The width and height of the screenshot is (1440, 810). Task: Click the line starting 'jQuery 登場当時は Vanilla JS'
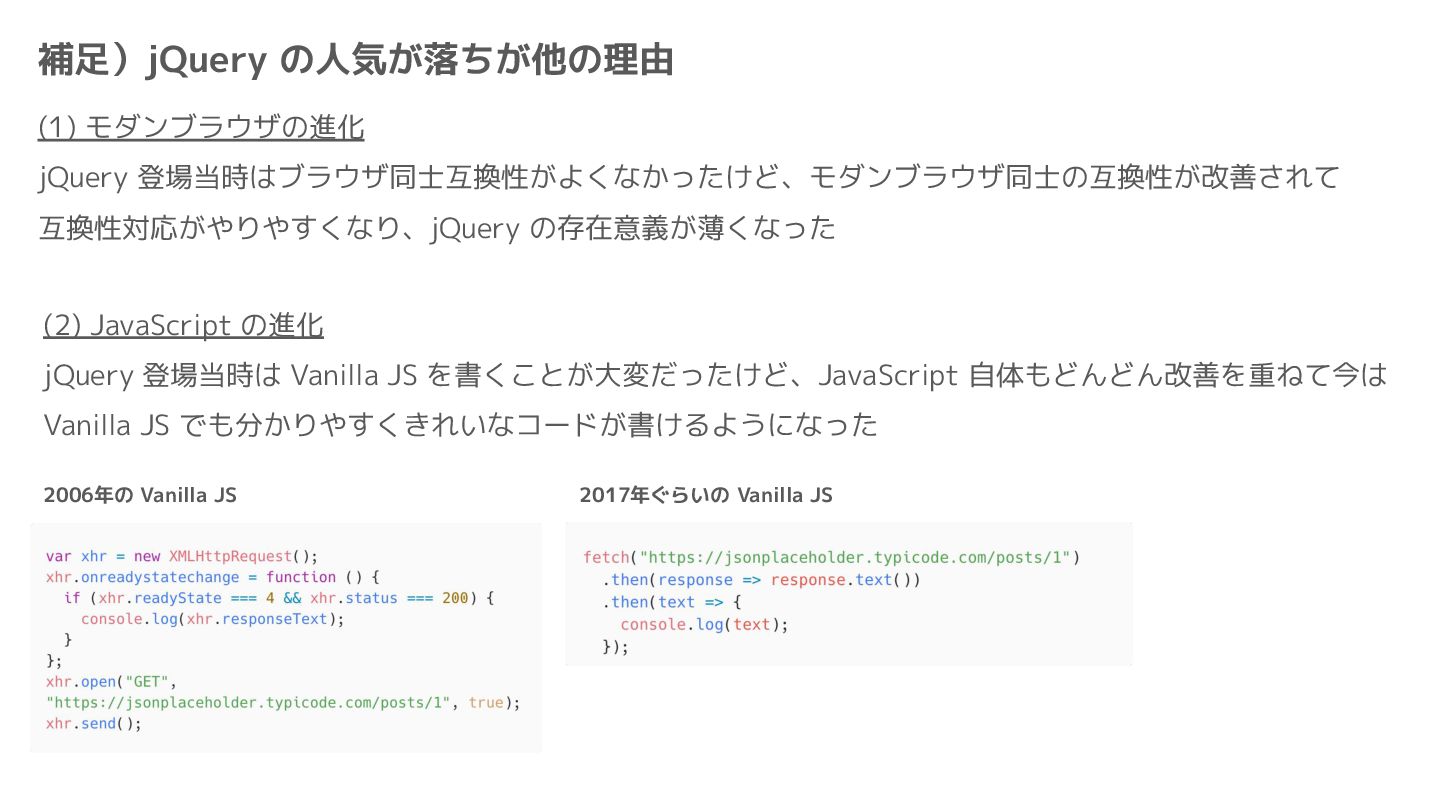click(x=717, y=376)
